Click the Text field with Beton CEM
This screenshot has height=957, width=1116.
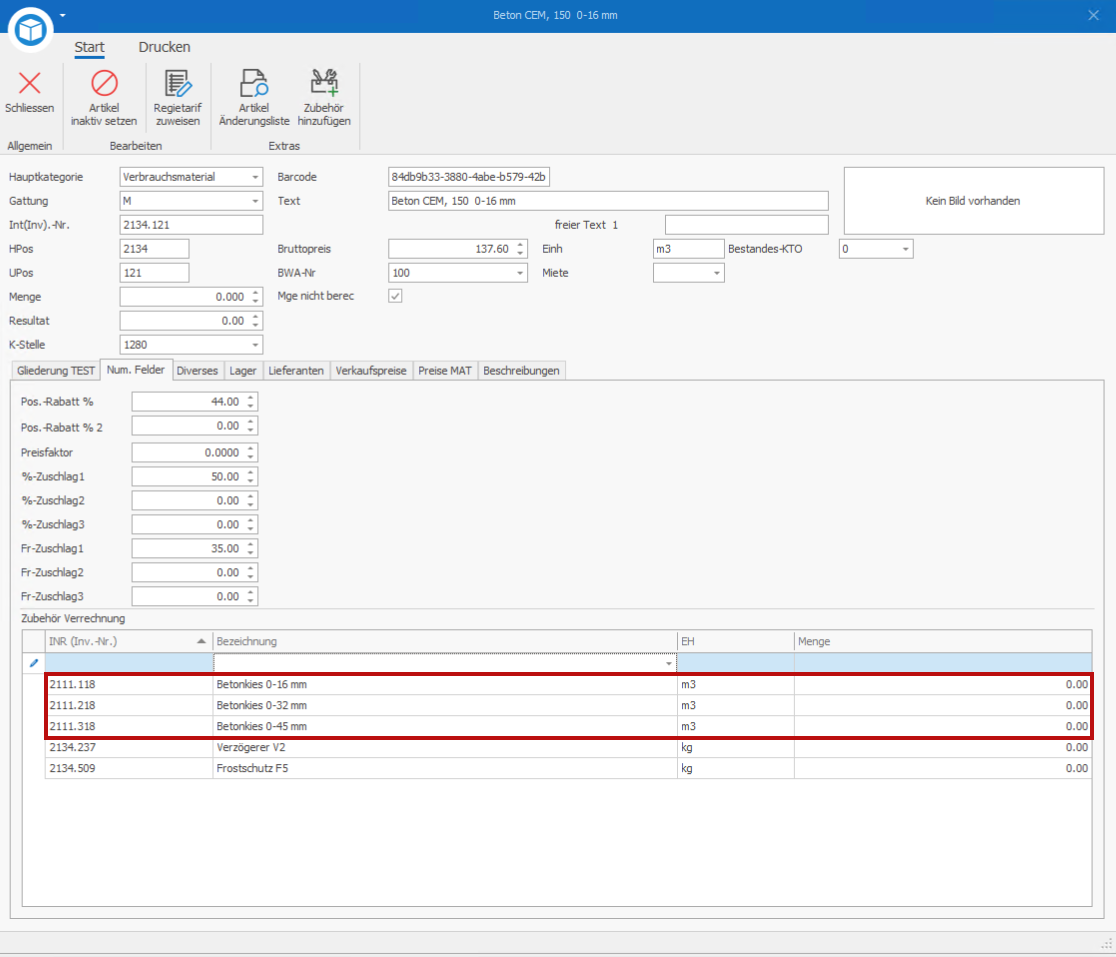click(609, 201)
